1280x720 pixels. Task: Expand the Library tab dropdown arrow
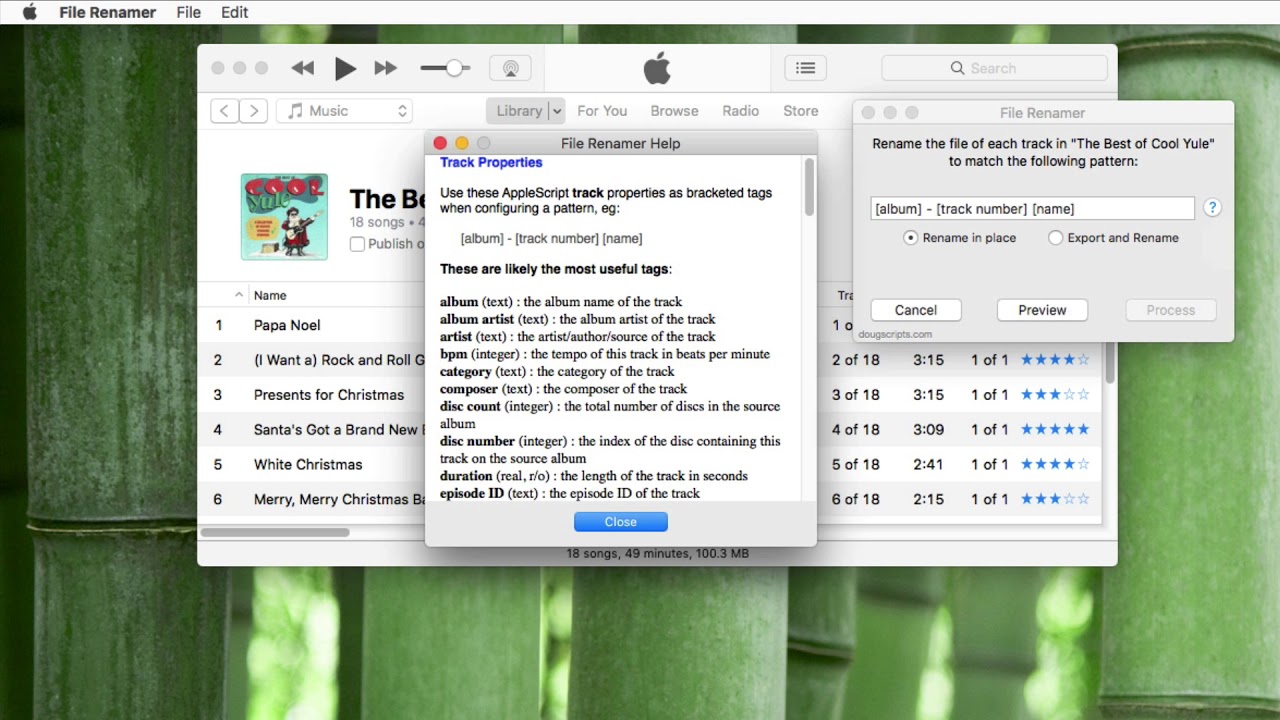(x=557, y=111)
